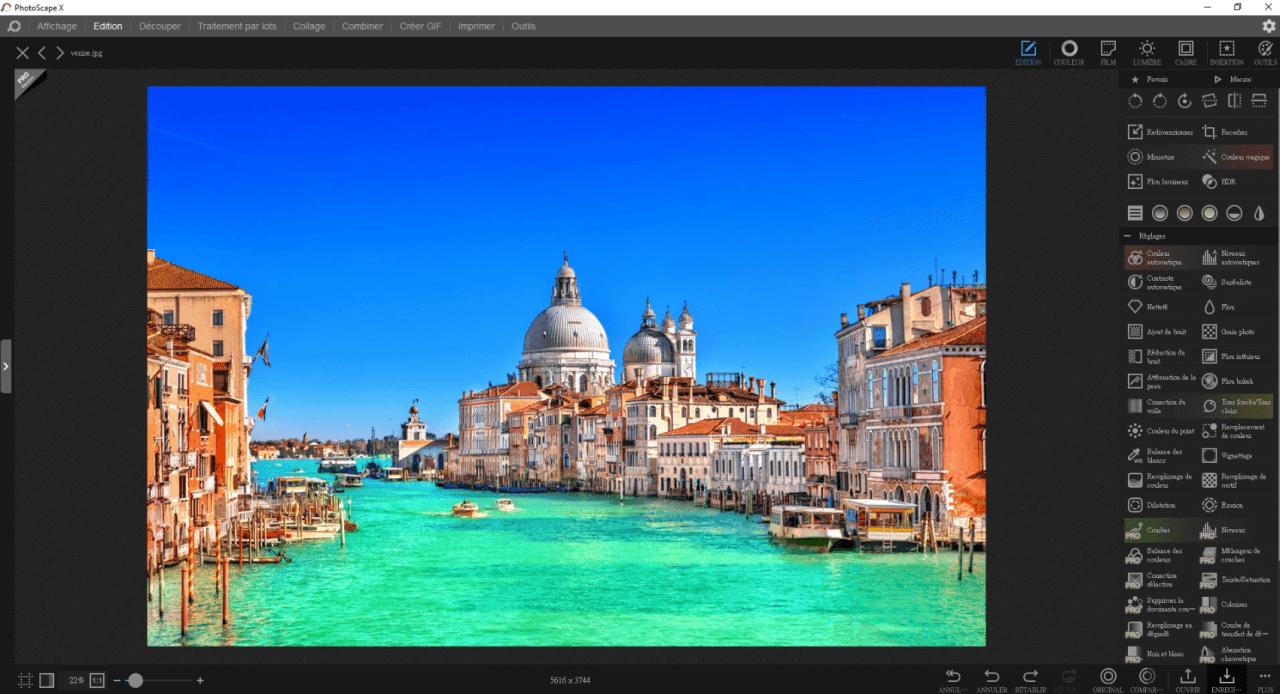Click the Enregistrer save button
This screenshot has width=1280, height=694.
click(x=1227, y=680)
